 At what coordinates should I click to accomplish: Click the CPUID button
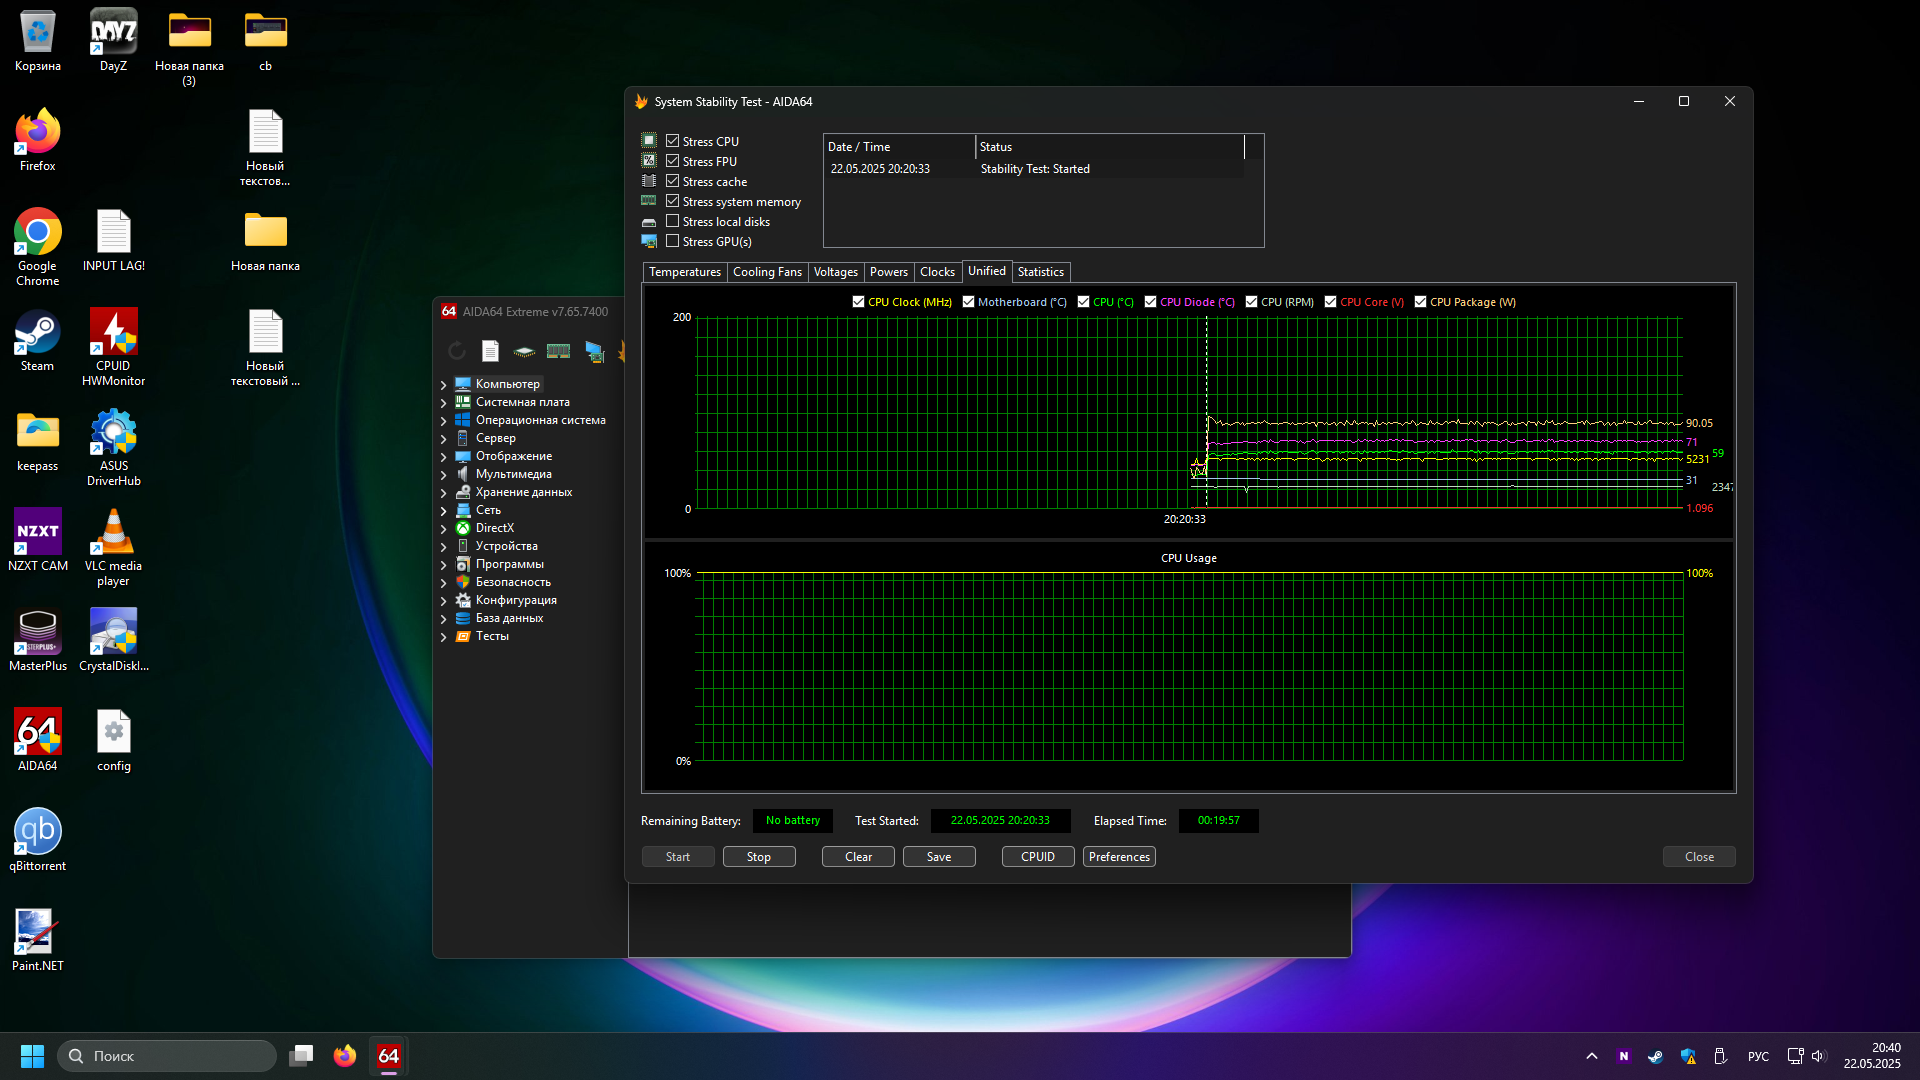pyautogui.click(x=1038, y=857)
